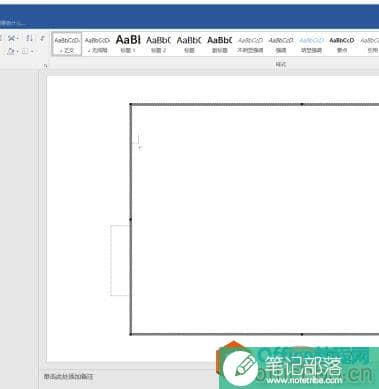379x389 pixels.
Task: Open the Paragraph settings dialog launcher
Action: [x=46, y=66]
